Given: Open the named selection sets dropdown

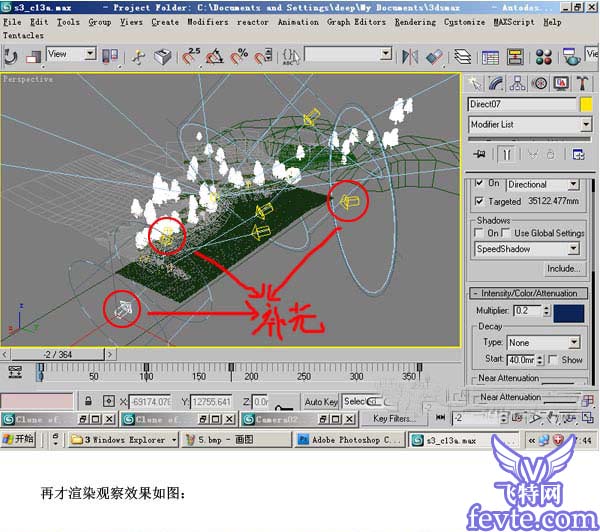Looking at the screenshot, I should pos(348,54).
